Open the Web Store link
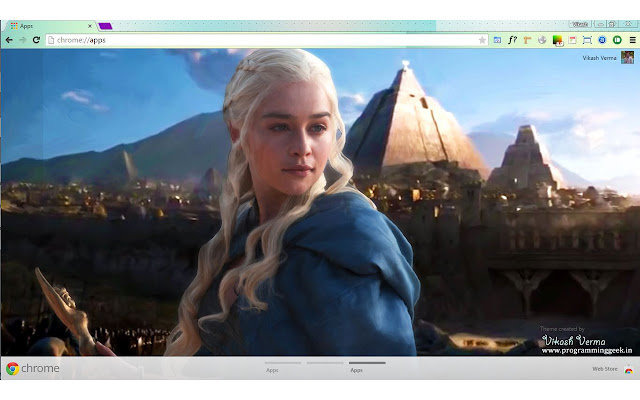 (x=604, y=369)
